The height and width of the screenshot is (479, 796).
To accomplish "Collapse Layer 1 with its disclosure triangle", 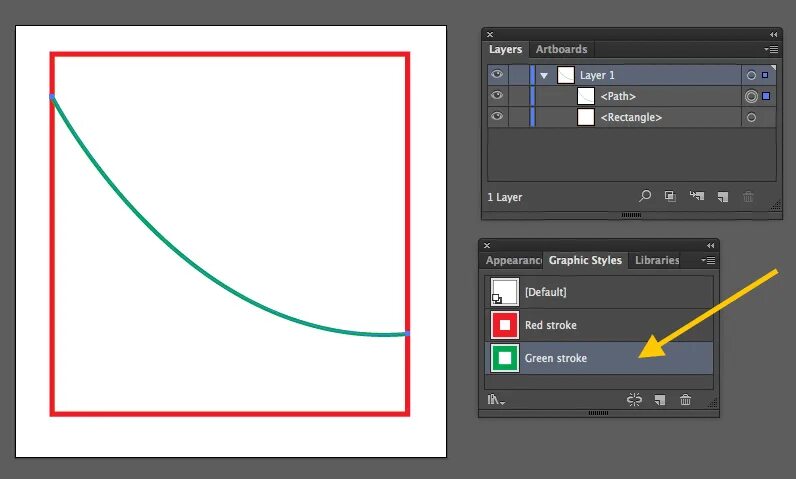I will [x=544, y=75].
